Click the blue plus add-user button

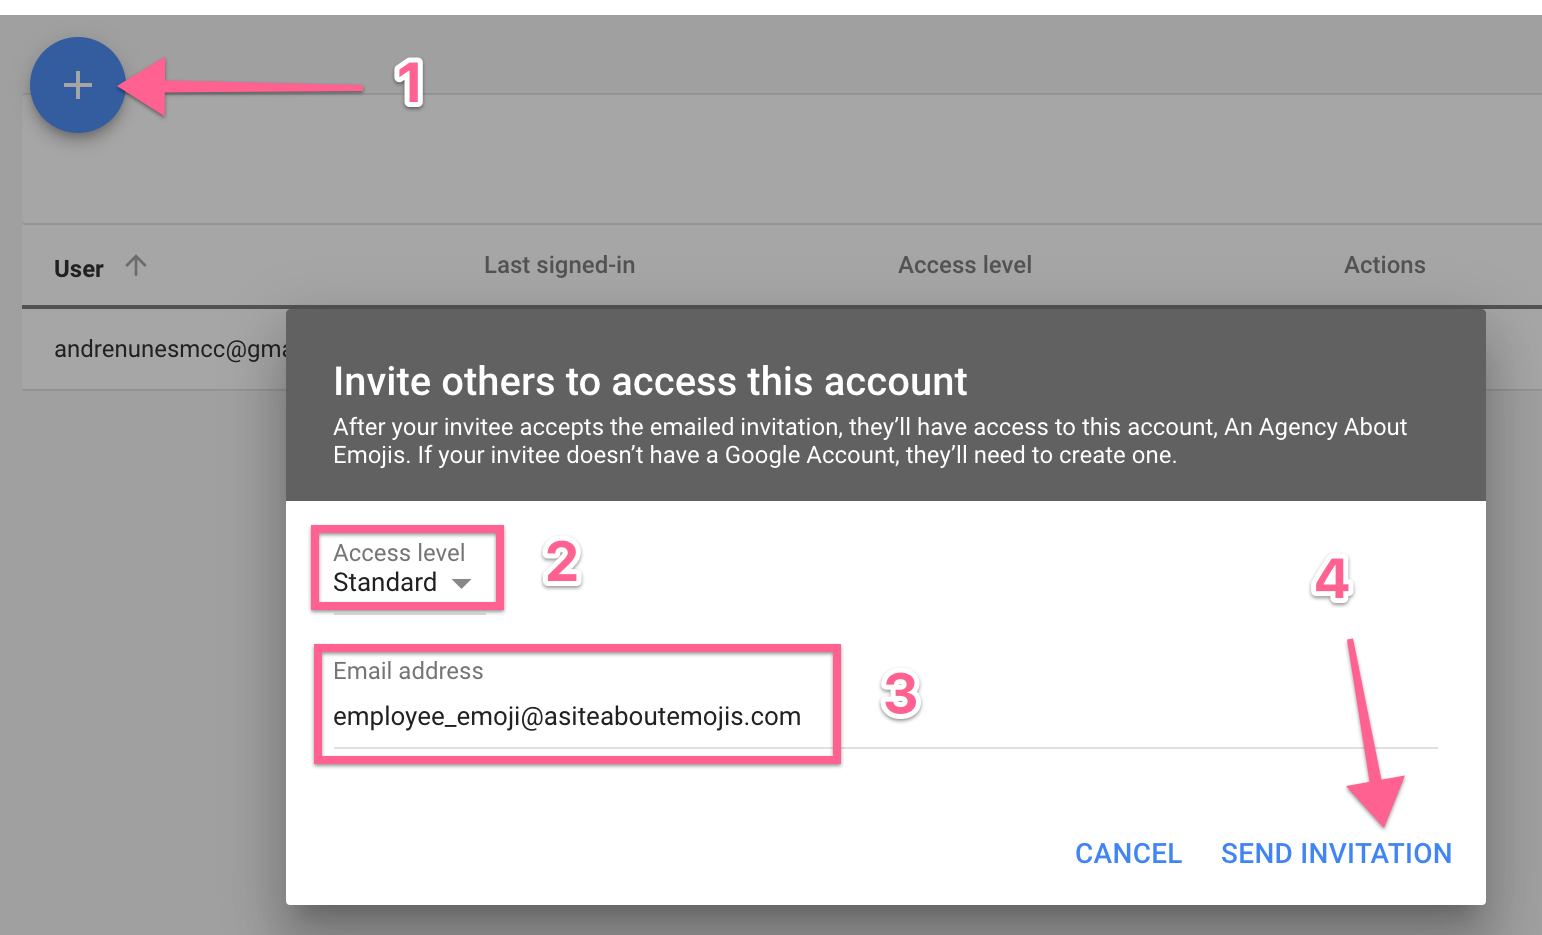pyautogui.click(x=77, y=85)
